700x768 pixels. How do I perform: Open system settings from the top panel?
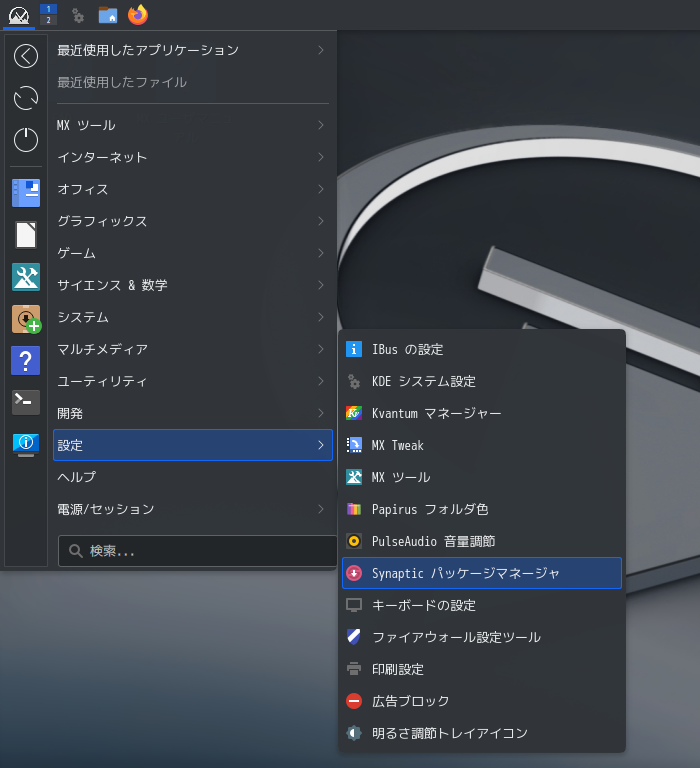click(77, 16)
